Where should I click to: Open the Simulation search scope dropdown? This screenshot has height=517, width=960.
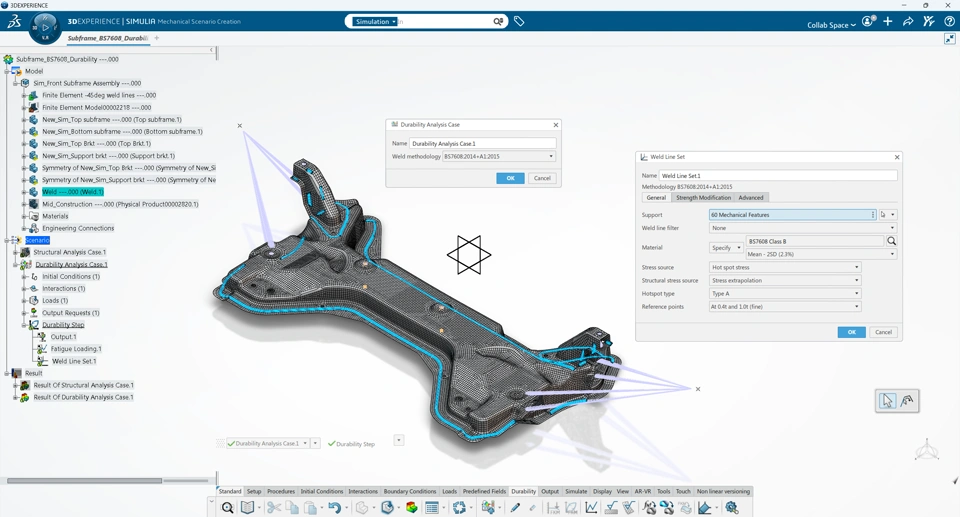375,21
